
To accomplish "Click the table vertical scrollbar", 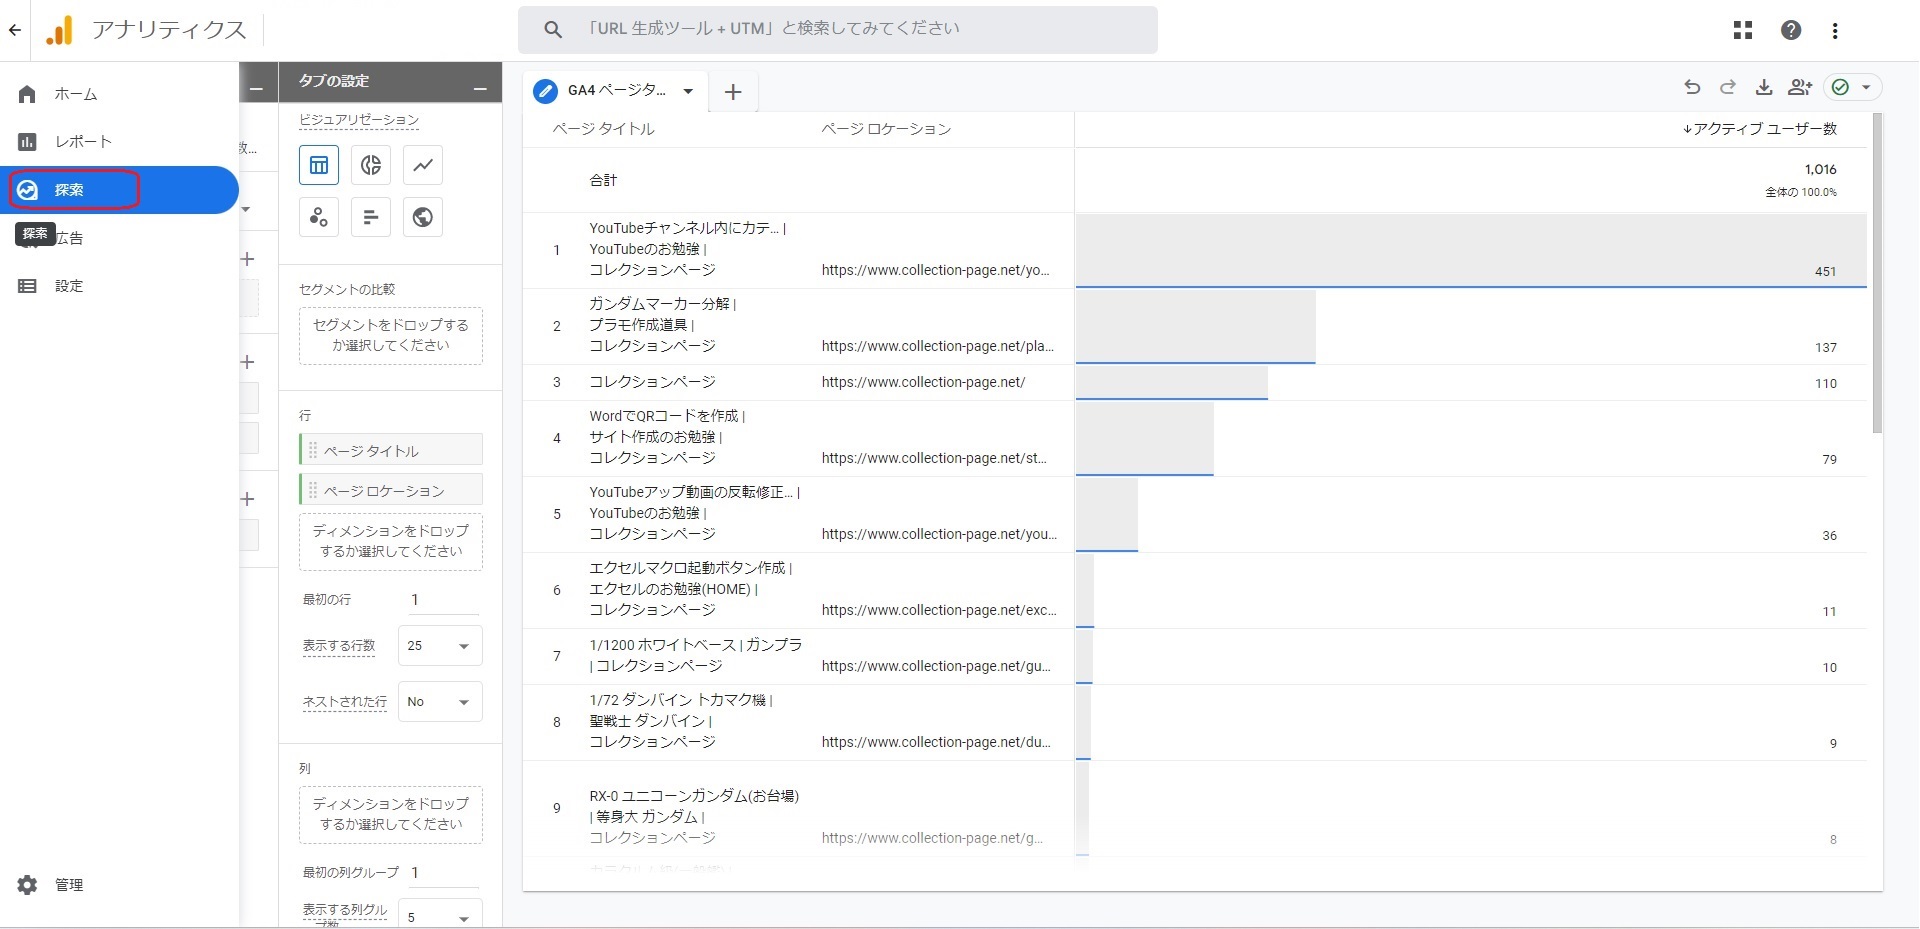I will (x=1877, y=273).
